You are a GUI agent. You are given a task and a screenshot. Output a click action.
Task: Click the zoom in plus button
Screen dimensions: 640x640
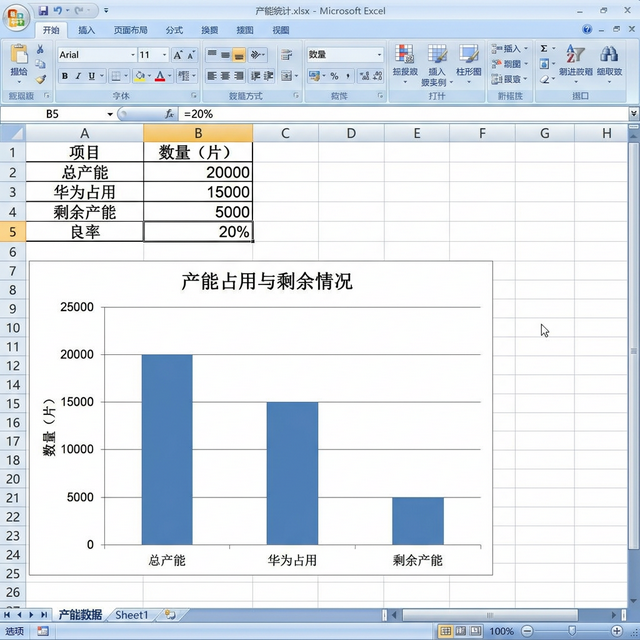618,631
